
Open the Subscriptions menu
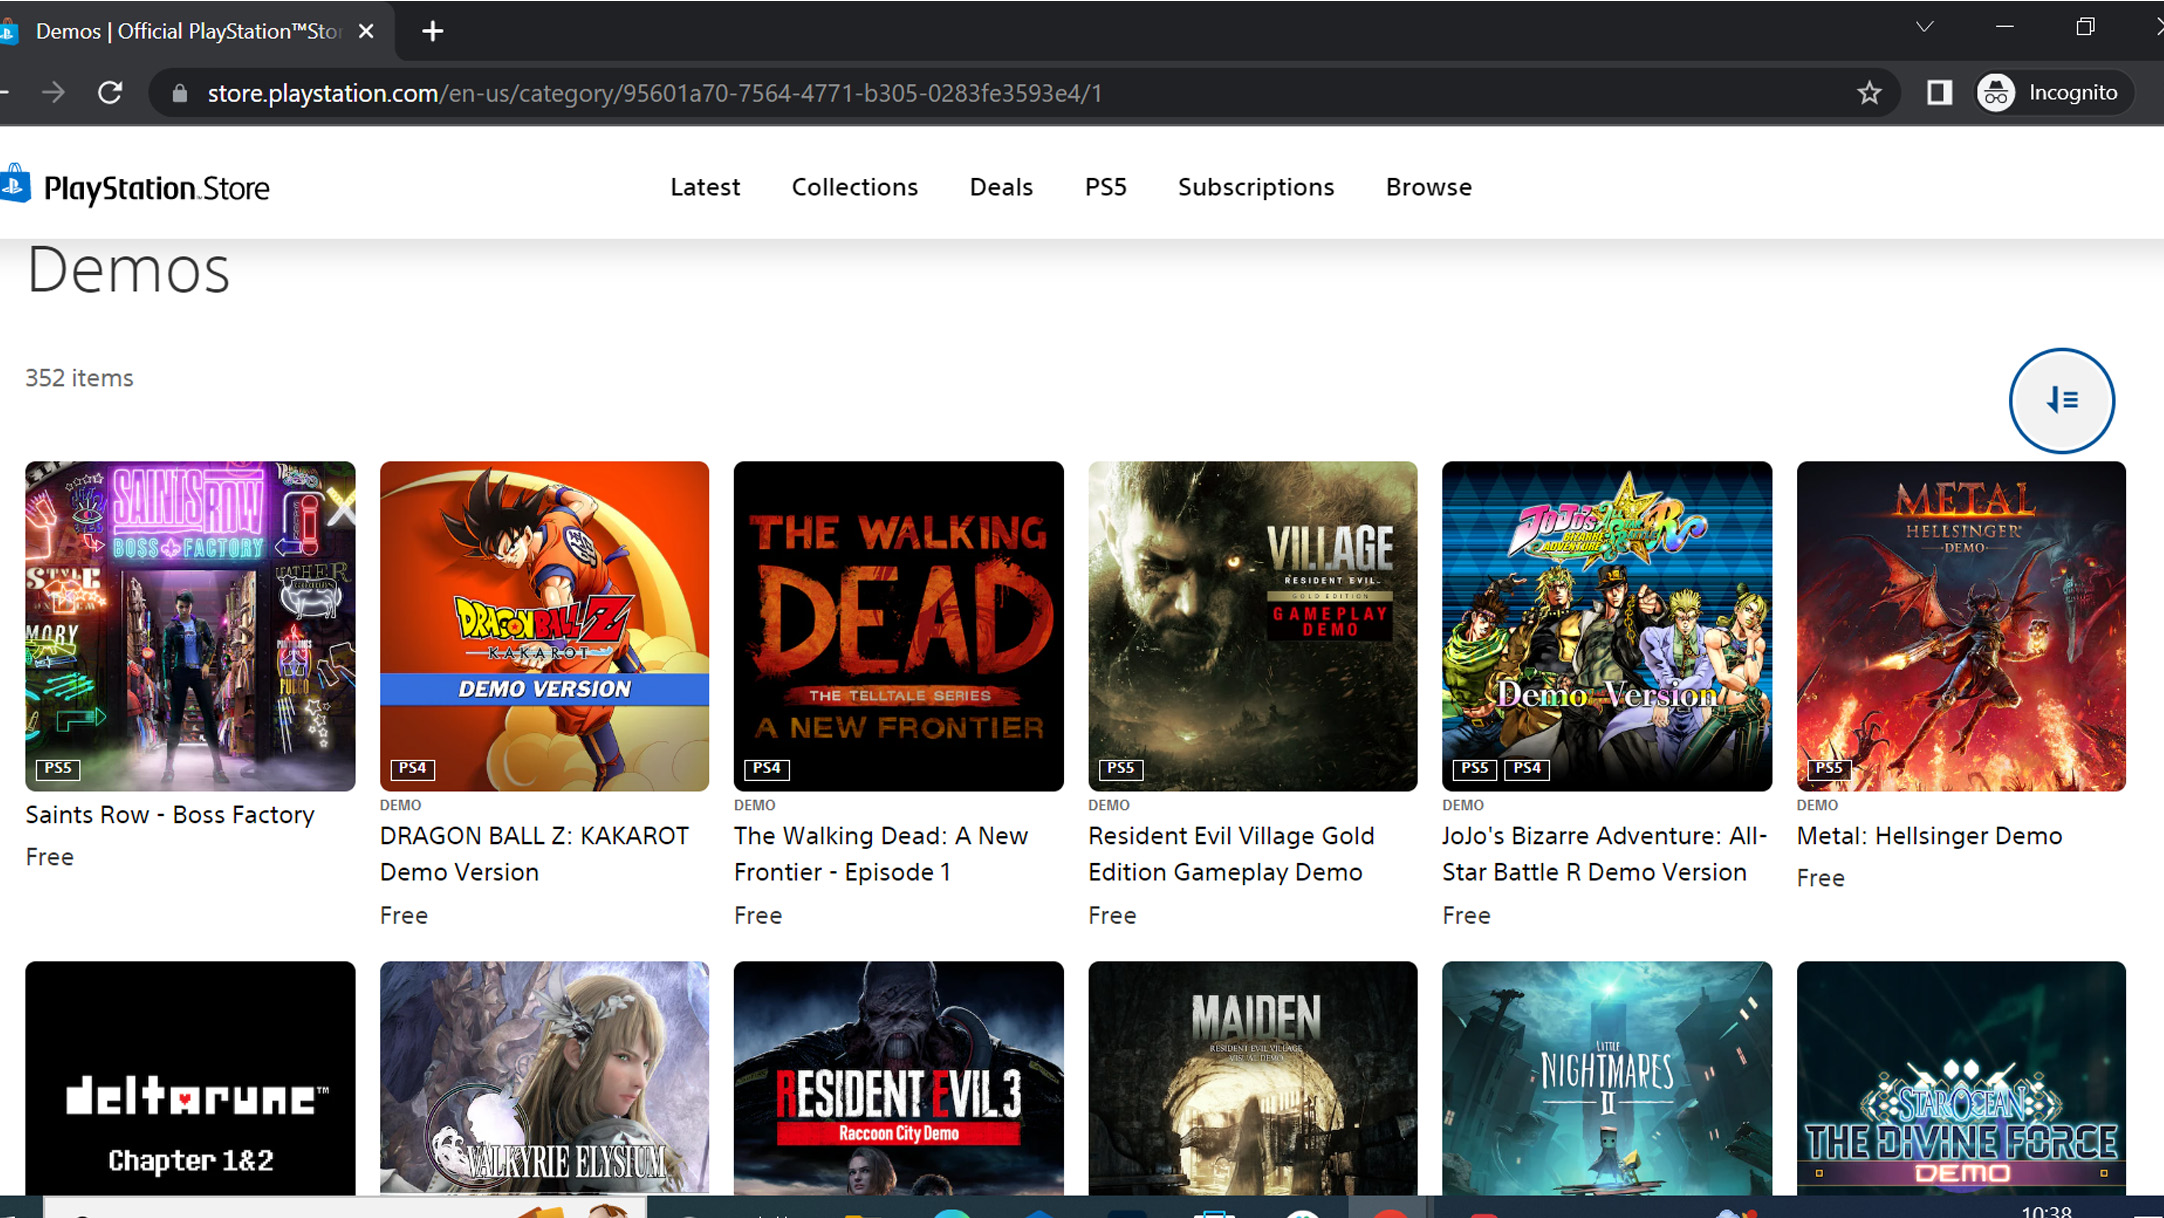[x=1255, y=187]
